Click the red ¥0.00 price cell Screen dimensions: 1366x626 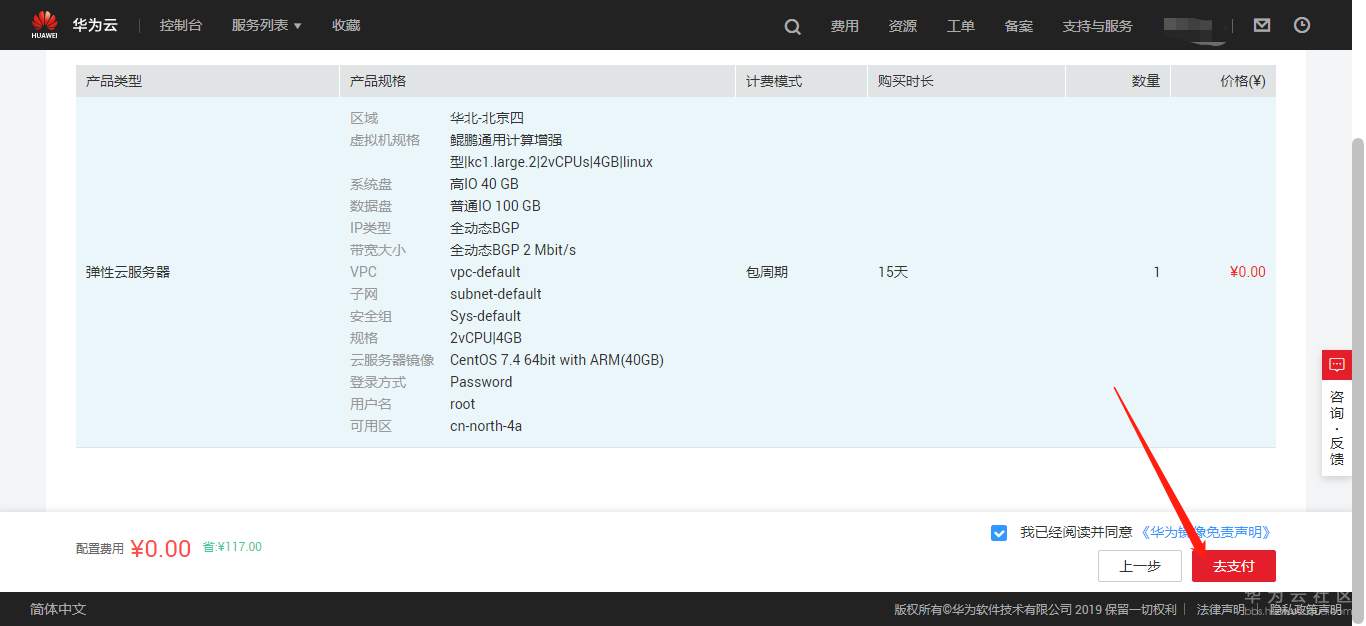(1247, 272)
